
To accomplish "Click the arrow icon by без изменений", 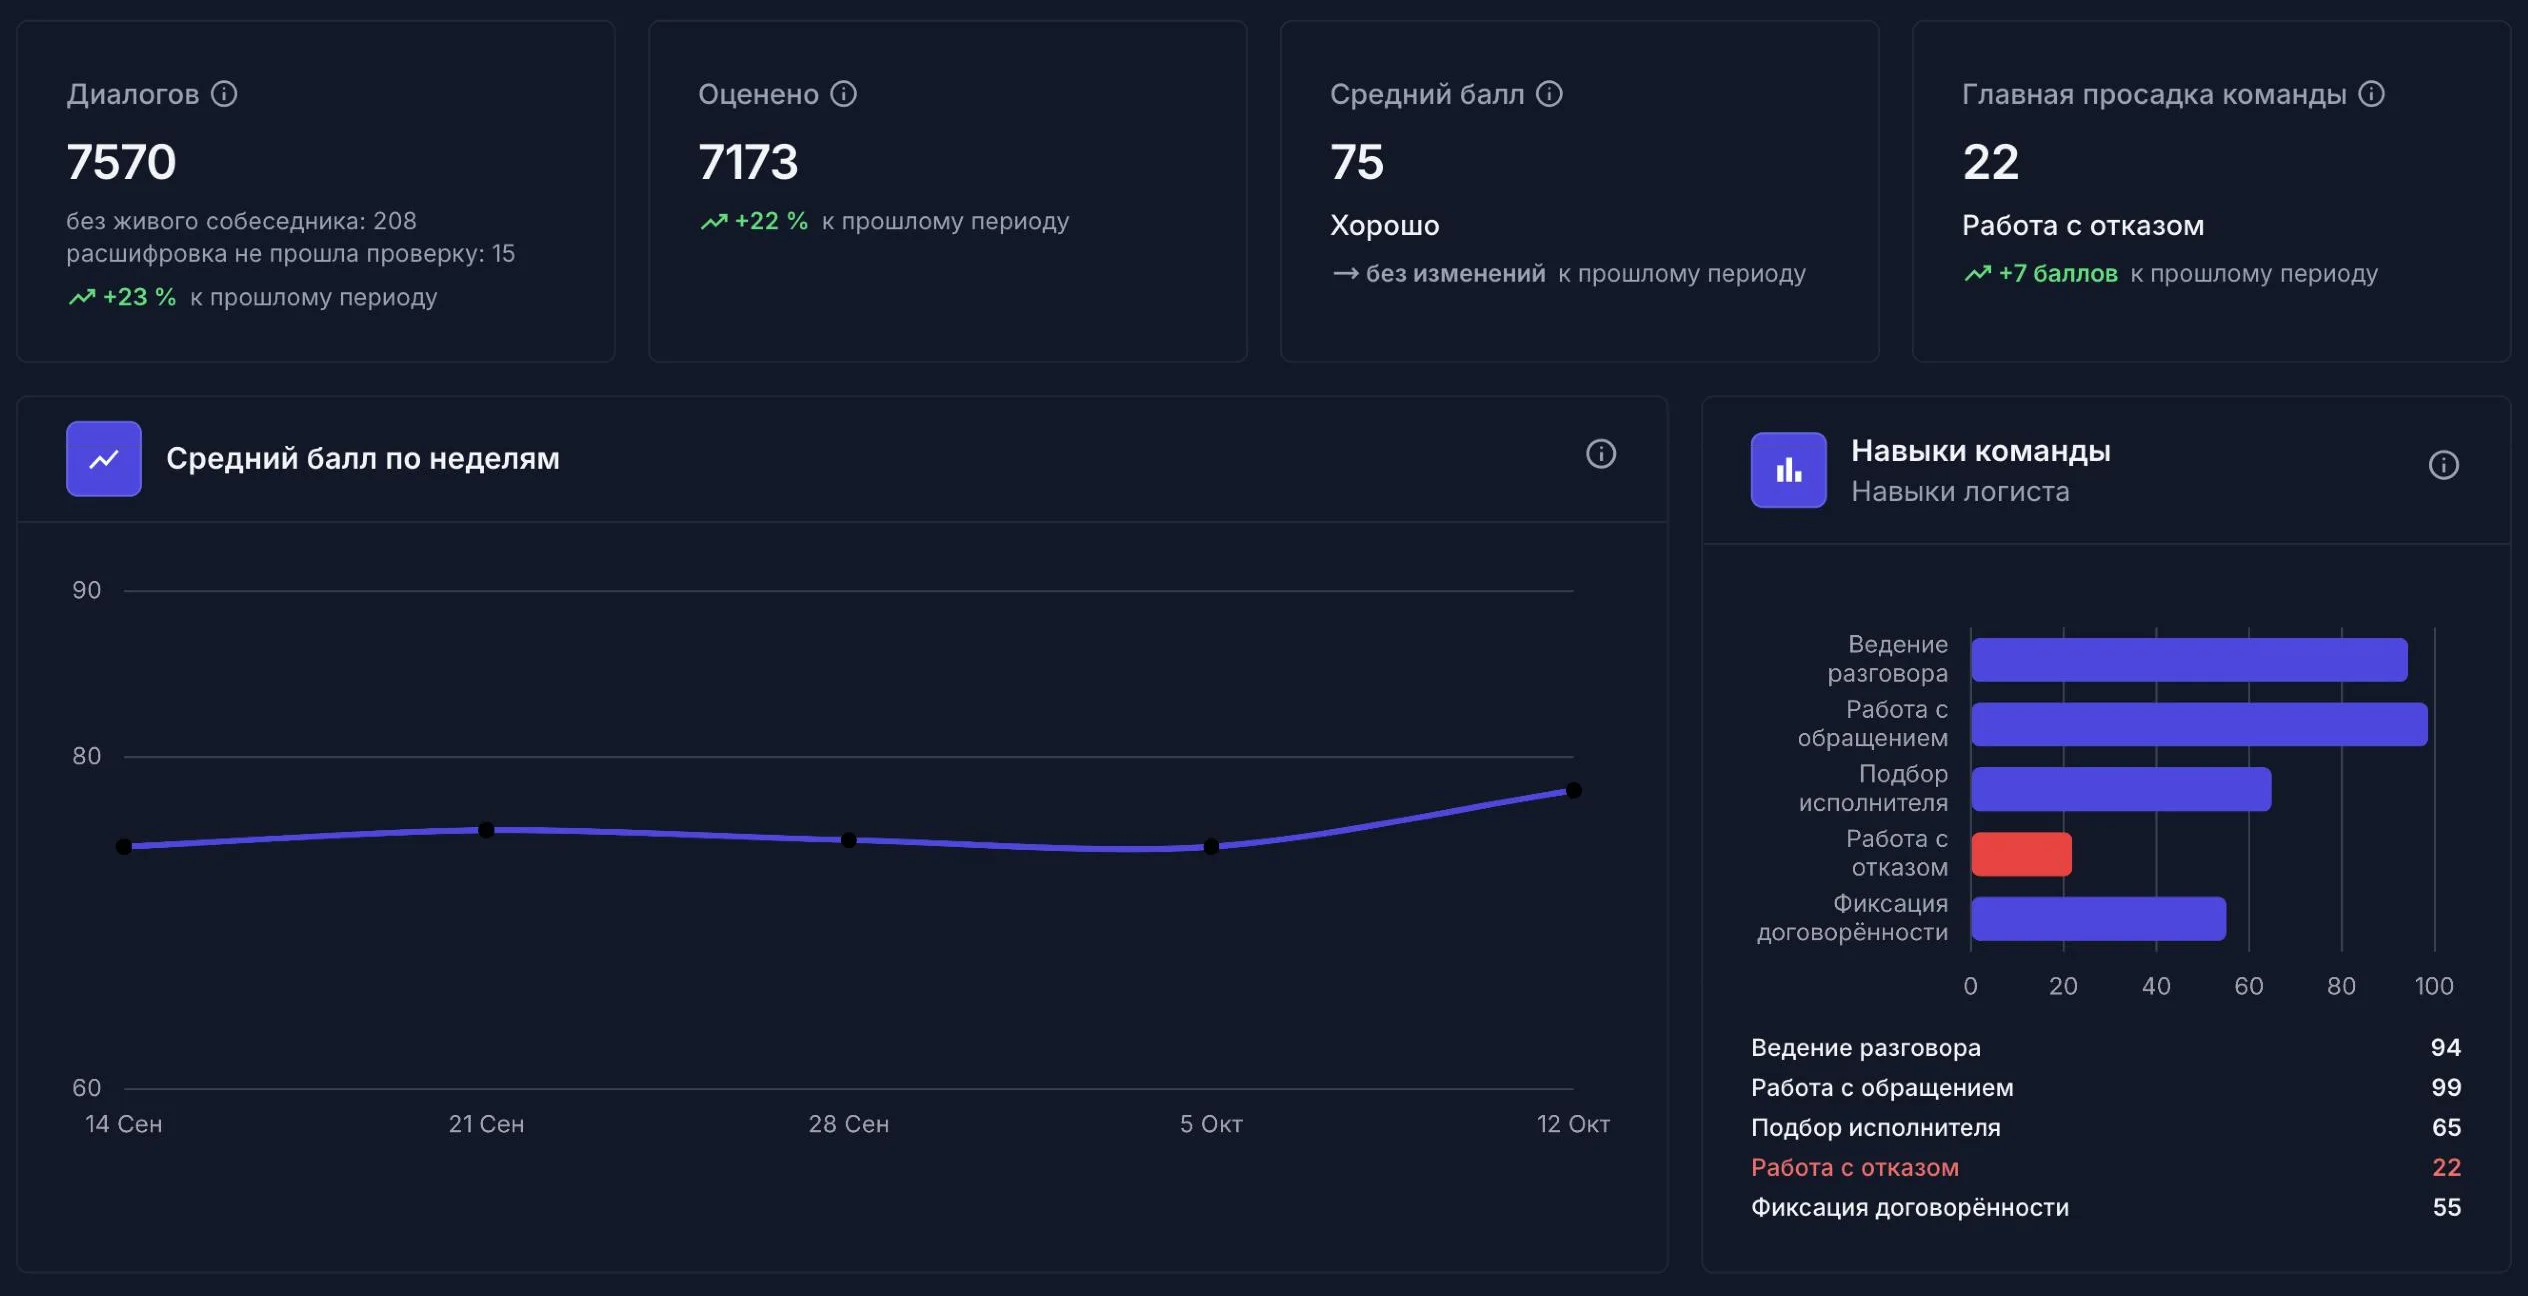I will pyautogui.click(x=1345, y=273).
